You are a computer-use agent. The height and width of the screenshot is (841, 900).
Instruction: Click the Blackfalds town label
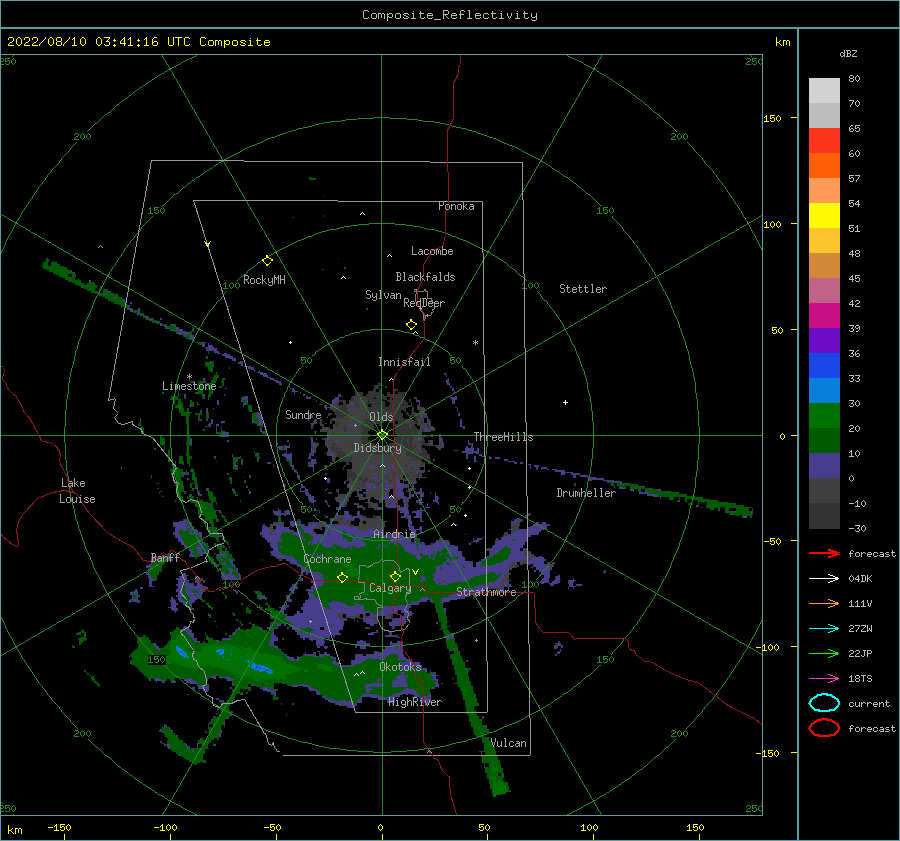[425, 277]
